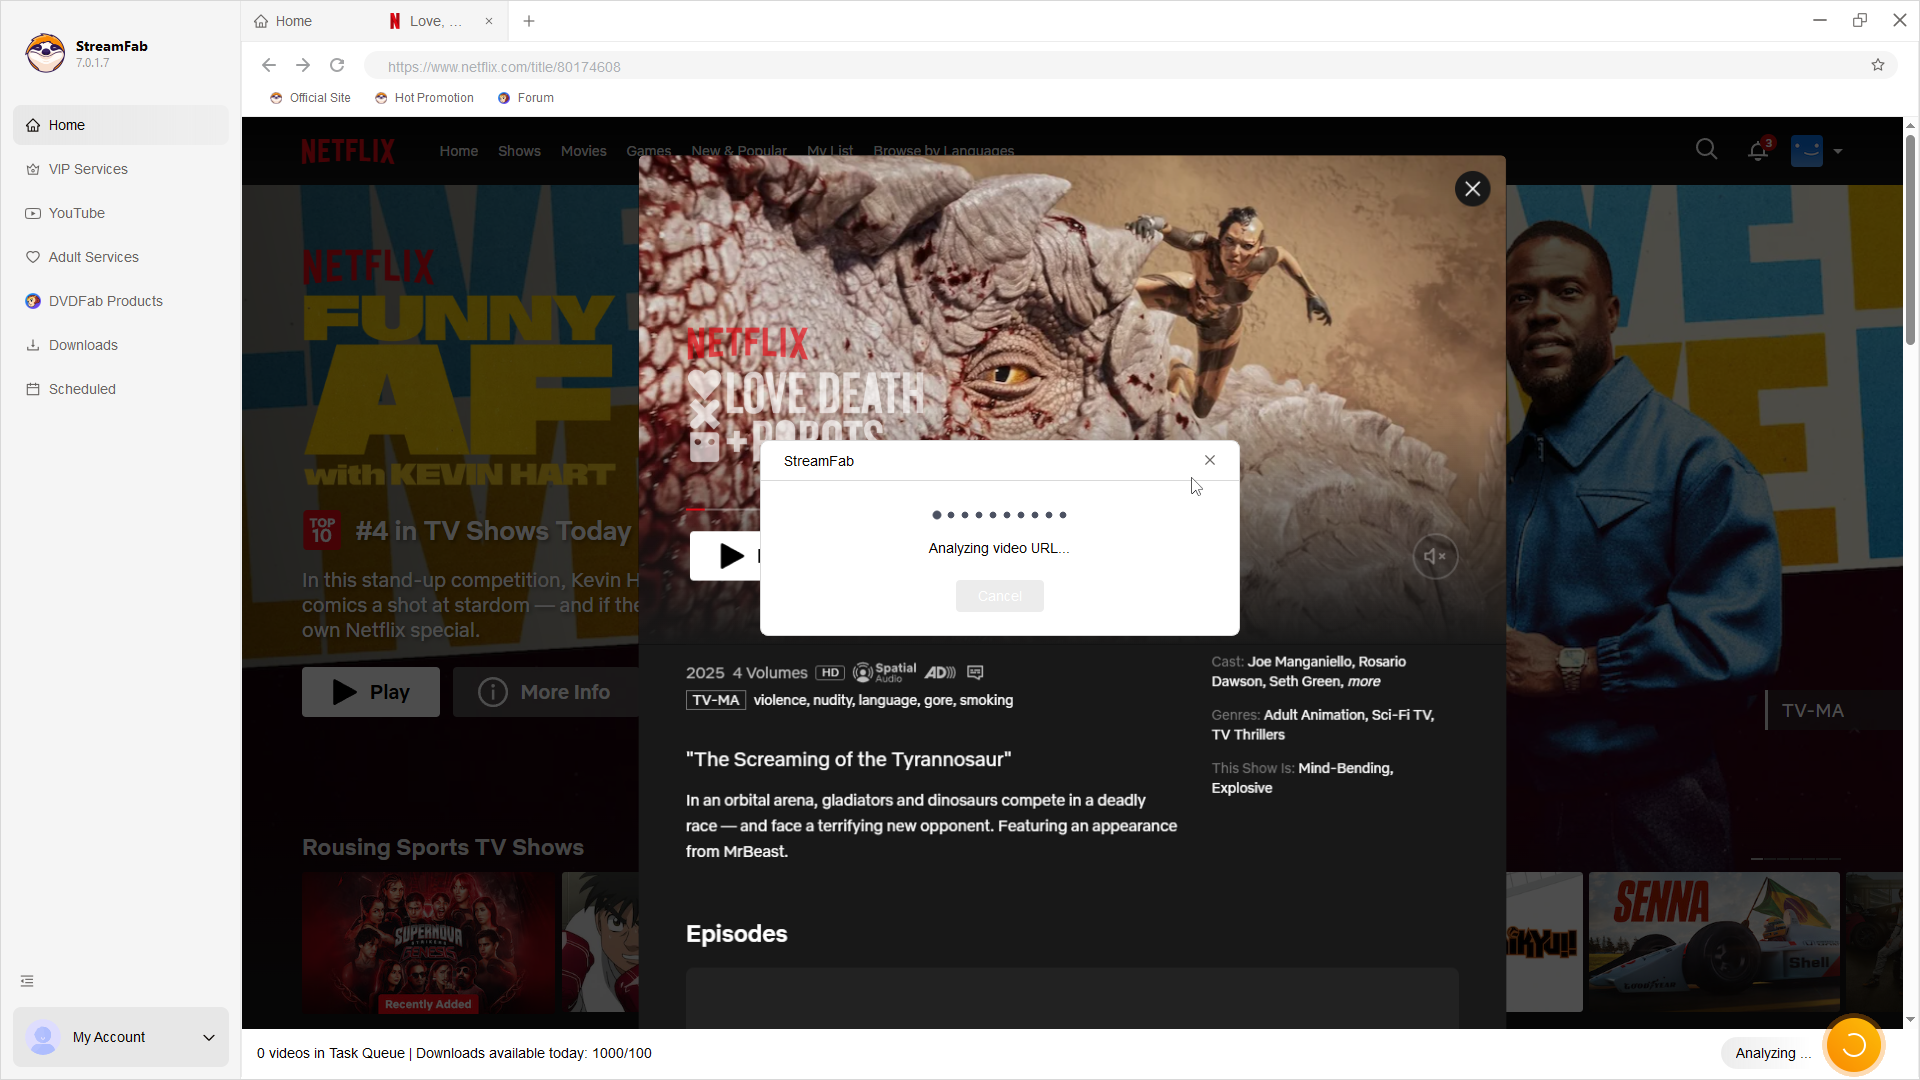Play Love Death + Robots

(x=727, y=556)
